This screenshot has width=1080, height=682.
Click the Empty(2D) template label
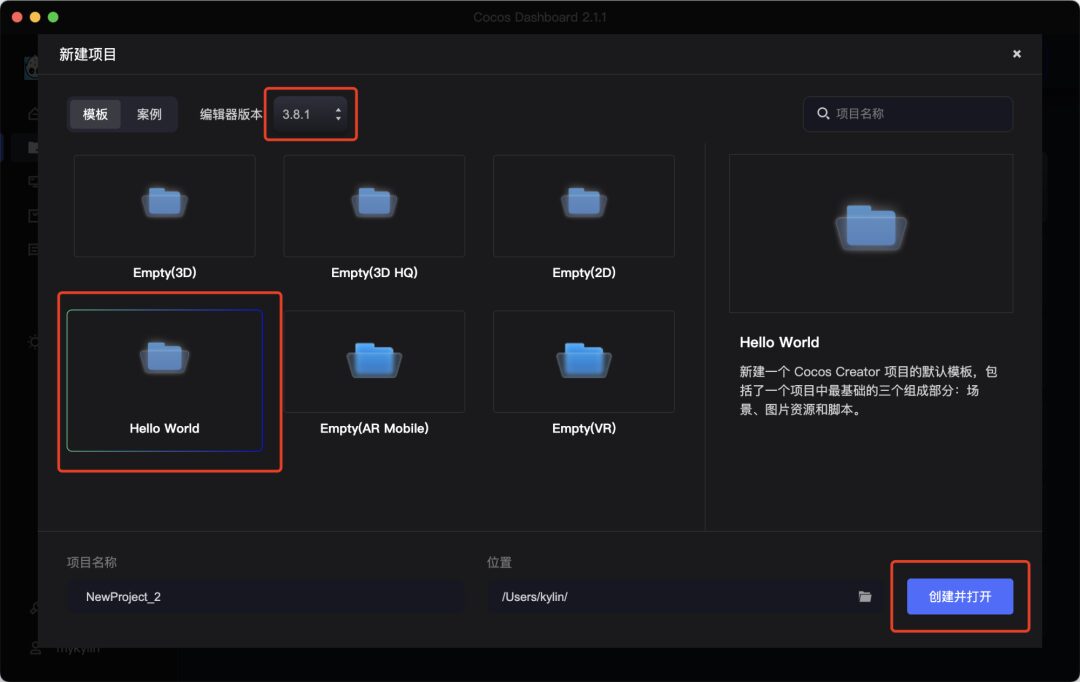pos(584,273)
